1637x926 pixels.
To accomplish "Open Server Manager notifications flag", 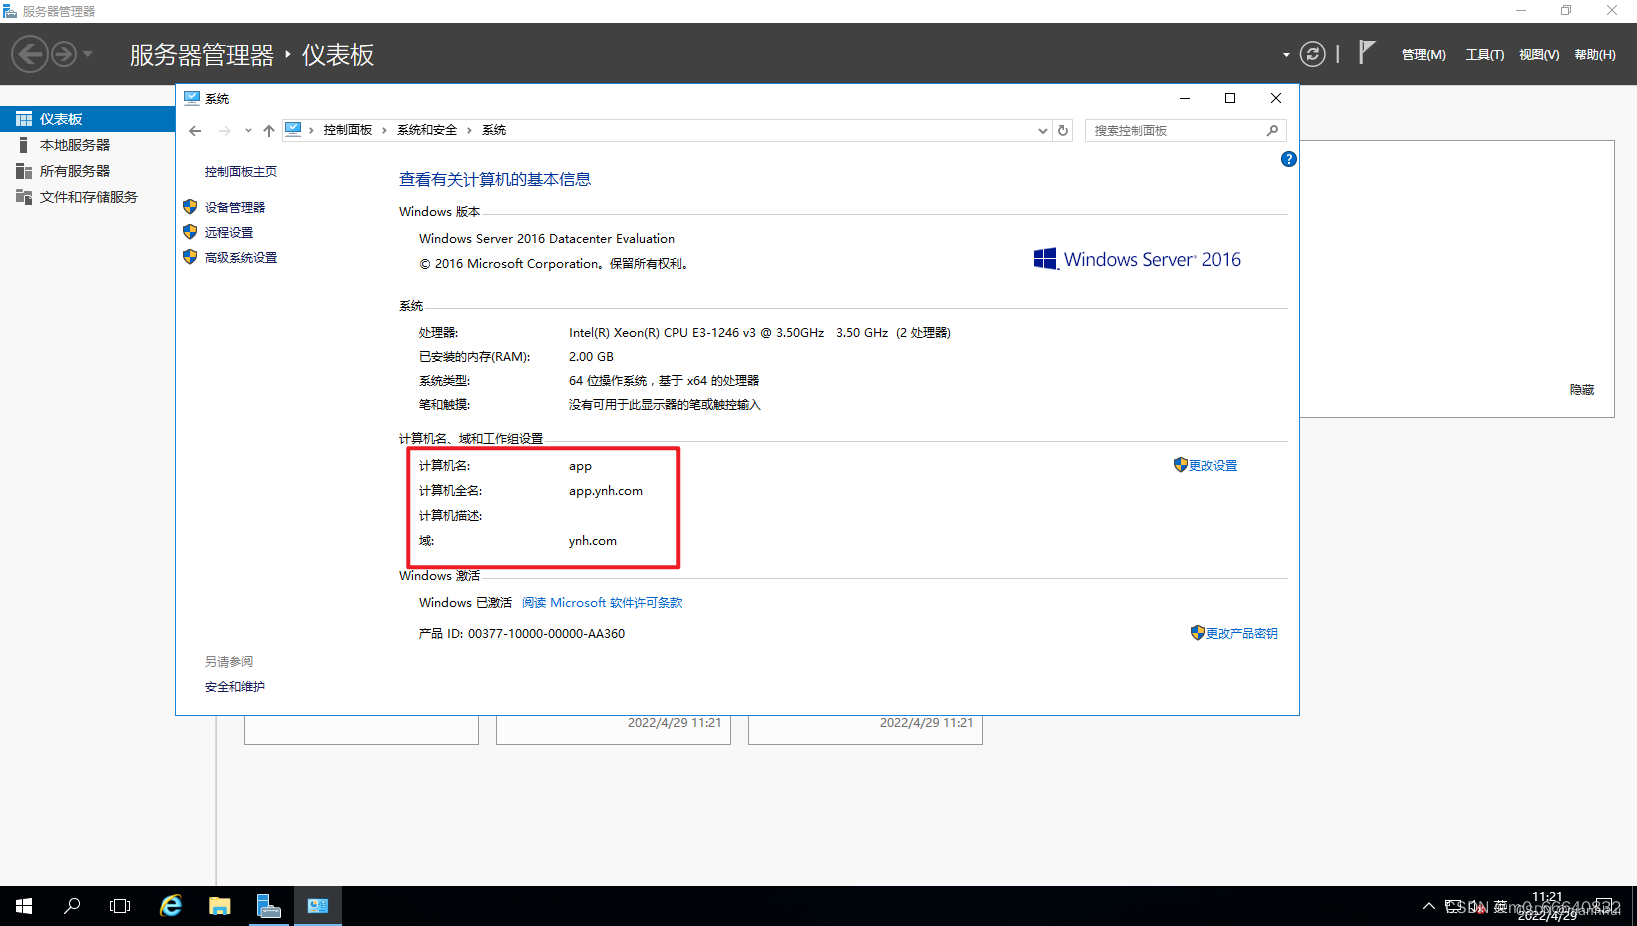I will click(1367, 53).
